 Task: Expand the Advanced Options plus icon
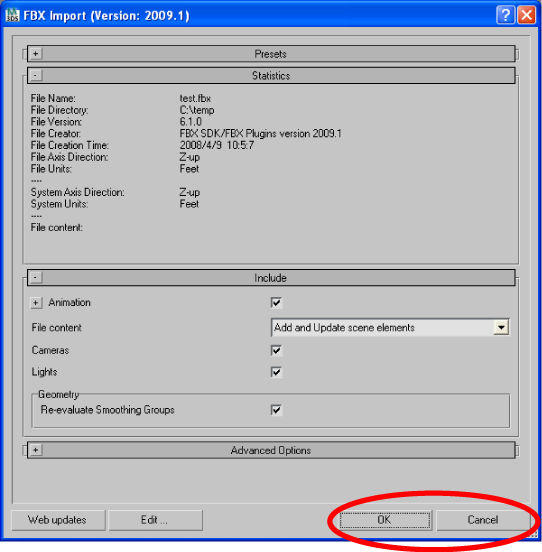point(36,450)
